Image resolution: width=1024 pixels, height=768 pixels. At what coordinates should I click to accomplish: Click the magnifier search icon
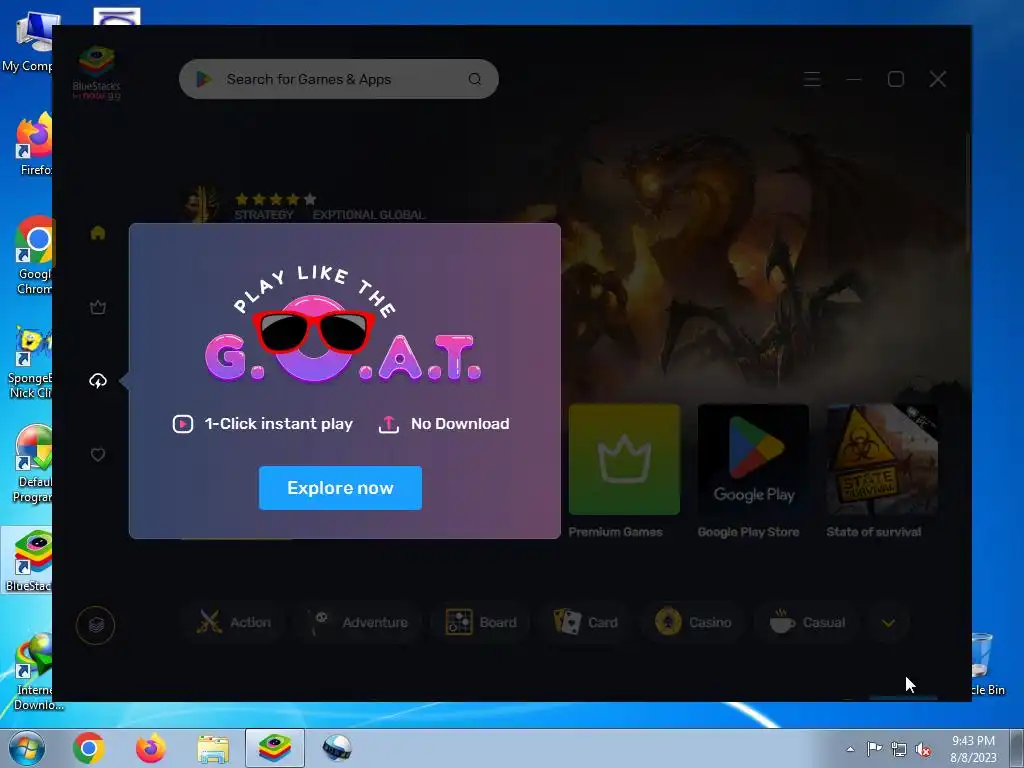[475, 79]
